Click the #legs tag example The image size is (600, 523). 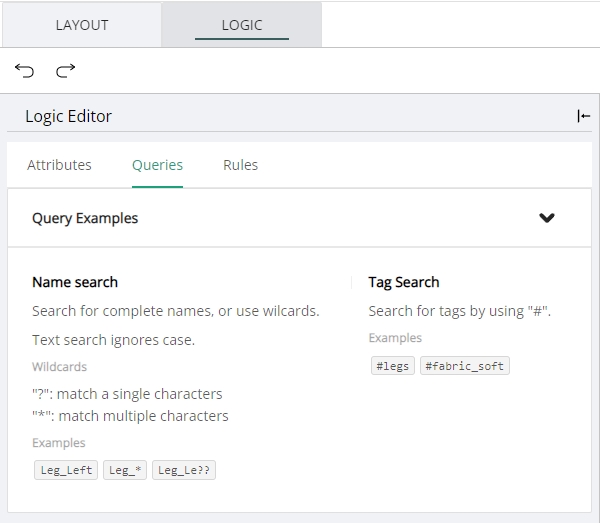391,366
